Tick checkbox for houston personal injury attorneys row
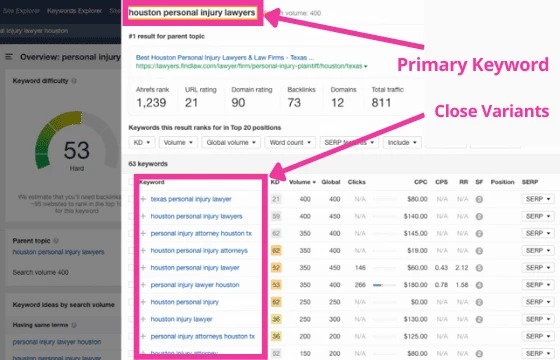The image size is (560, 360). click(x=131, y=250)
